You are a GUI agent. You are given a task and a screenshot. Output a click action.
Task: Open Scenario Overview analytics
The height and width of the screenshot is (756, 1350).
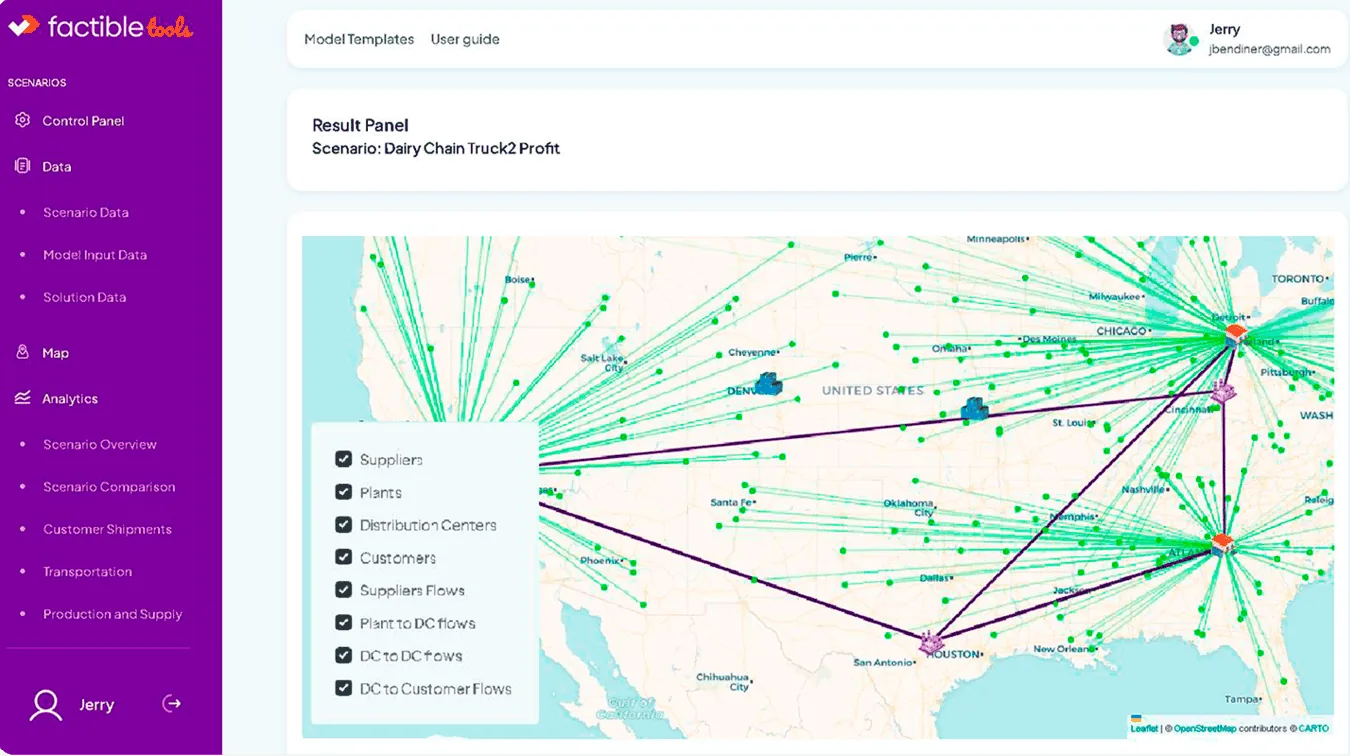[100, 445]
